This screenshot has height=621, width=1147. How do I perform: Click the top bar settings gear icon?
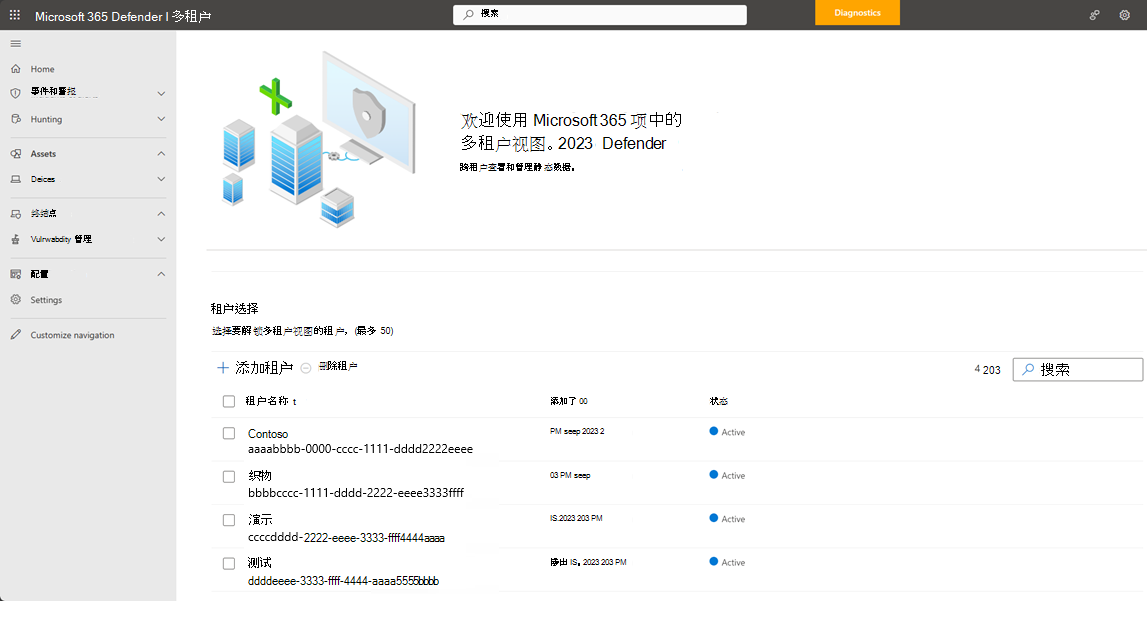pyautogui.click(x=1124, y=15)
